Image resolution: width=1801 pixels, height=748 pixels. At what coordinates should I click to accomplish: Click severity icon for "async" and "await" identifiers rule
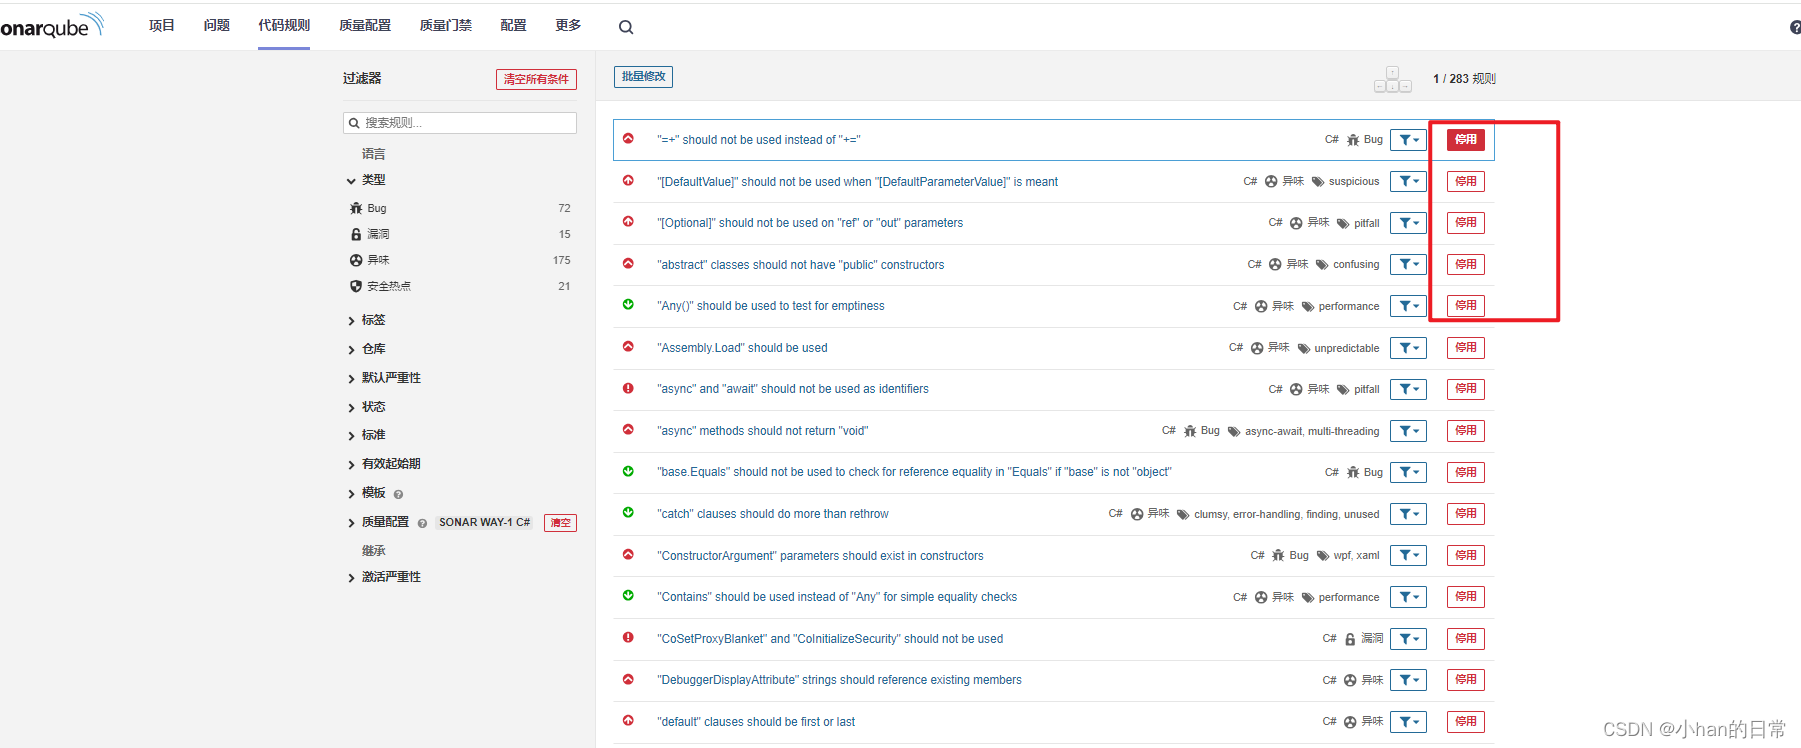click(628, 388)
